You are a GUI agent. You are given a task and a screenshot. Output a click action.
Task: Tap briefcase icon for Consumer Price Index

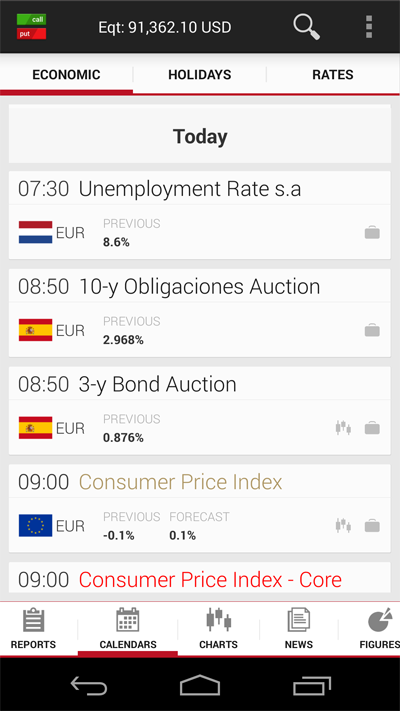point(372,526)
